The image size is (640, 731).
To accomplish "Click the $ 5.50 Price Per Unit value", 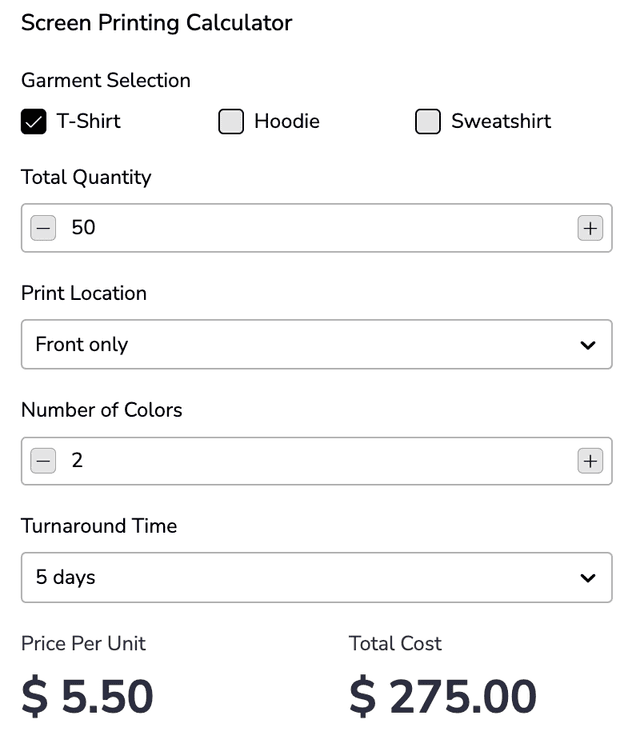I will (x=87, y=696).
